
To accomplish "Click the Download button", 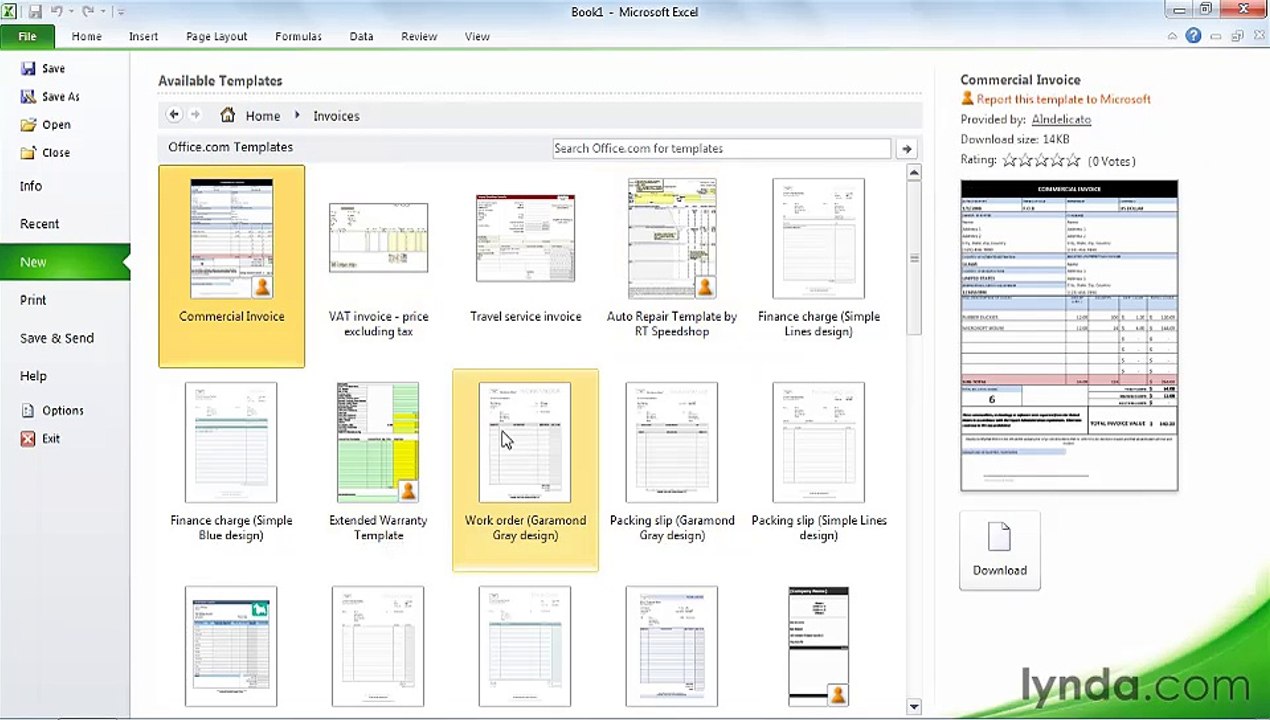I will (1000, 550).
